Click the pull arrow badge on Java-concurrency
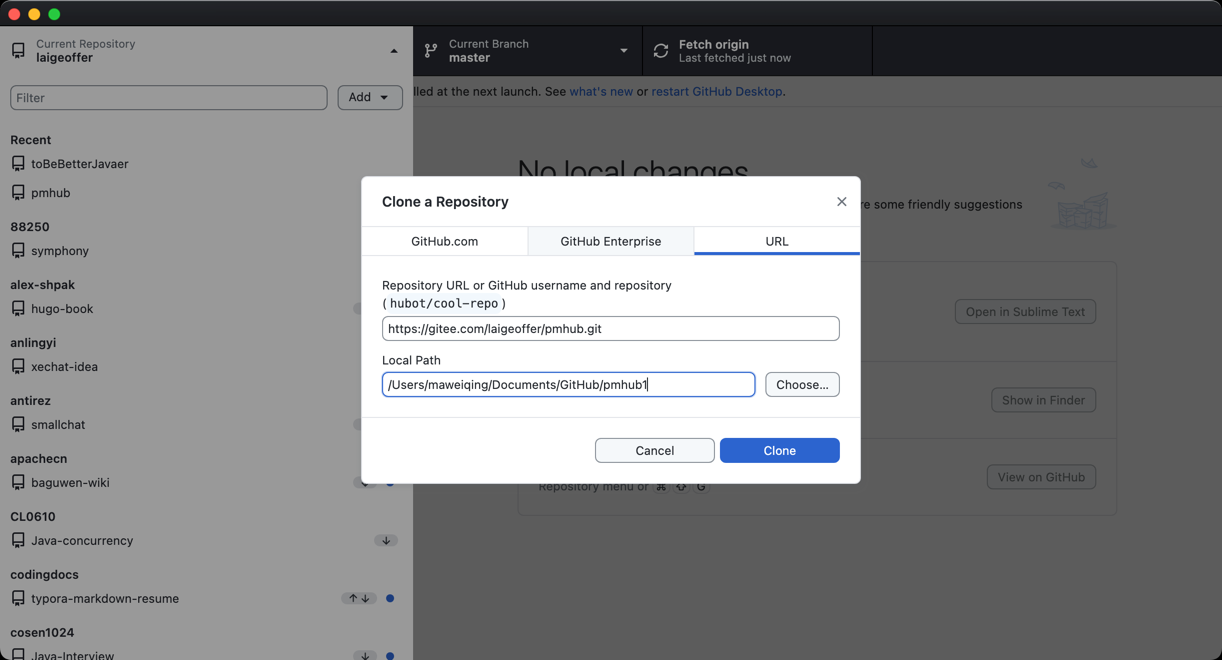Viewport: 1222px width, 660px height. coord(386,541)
